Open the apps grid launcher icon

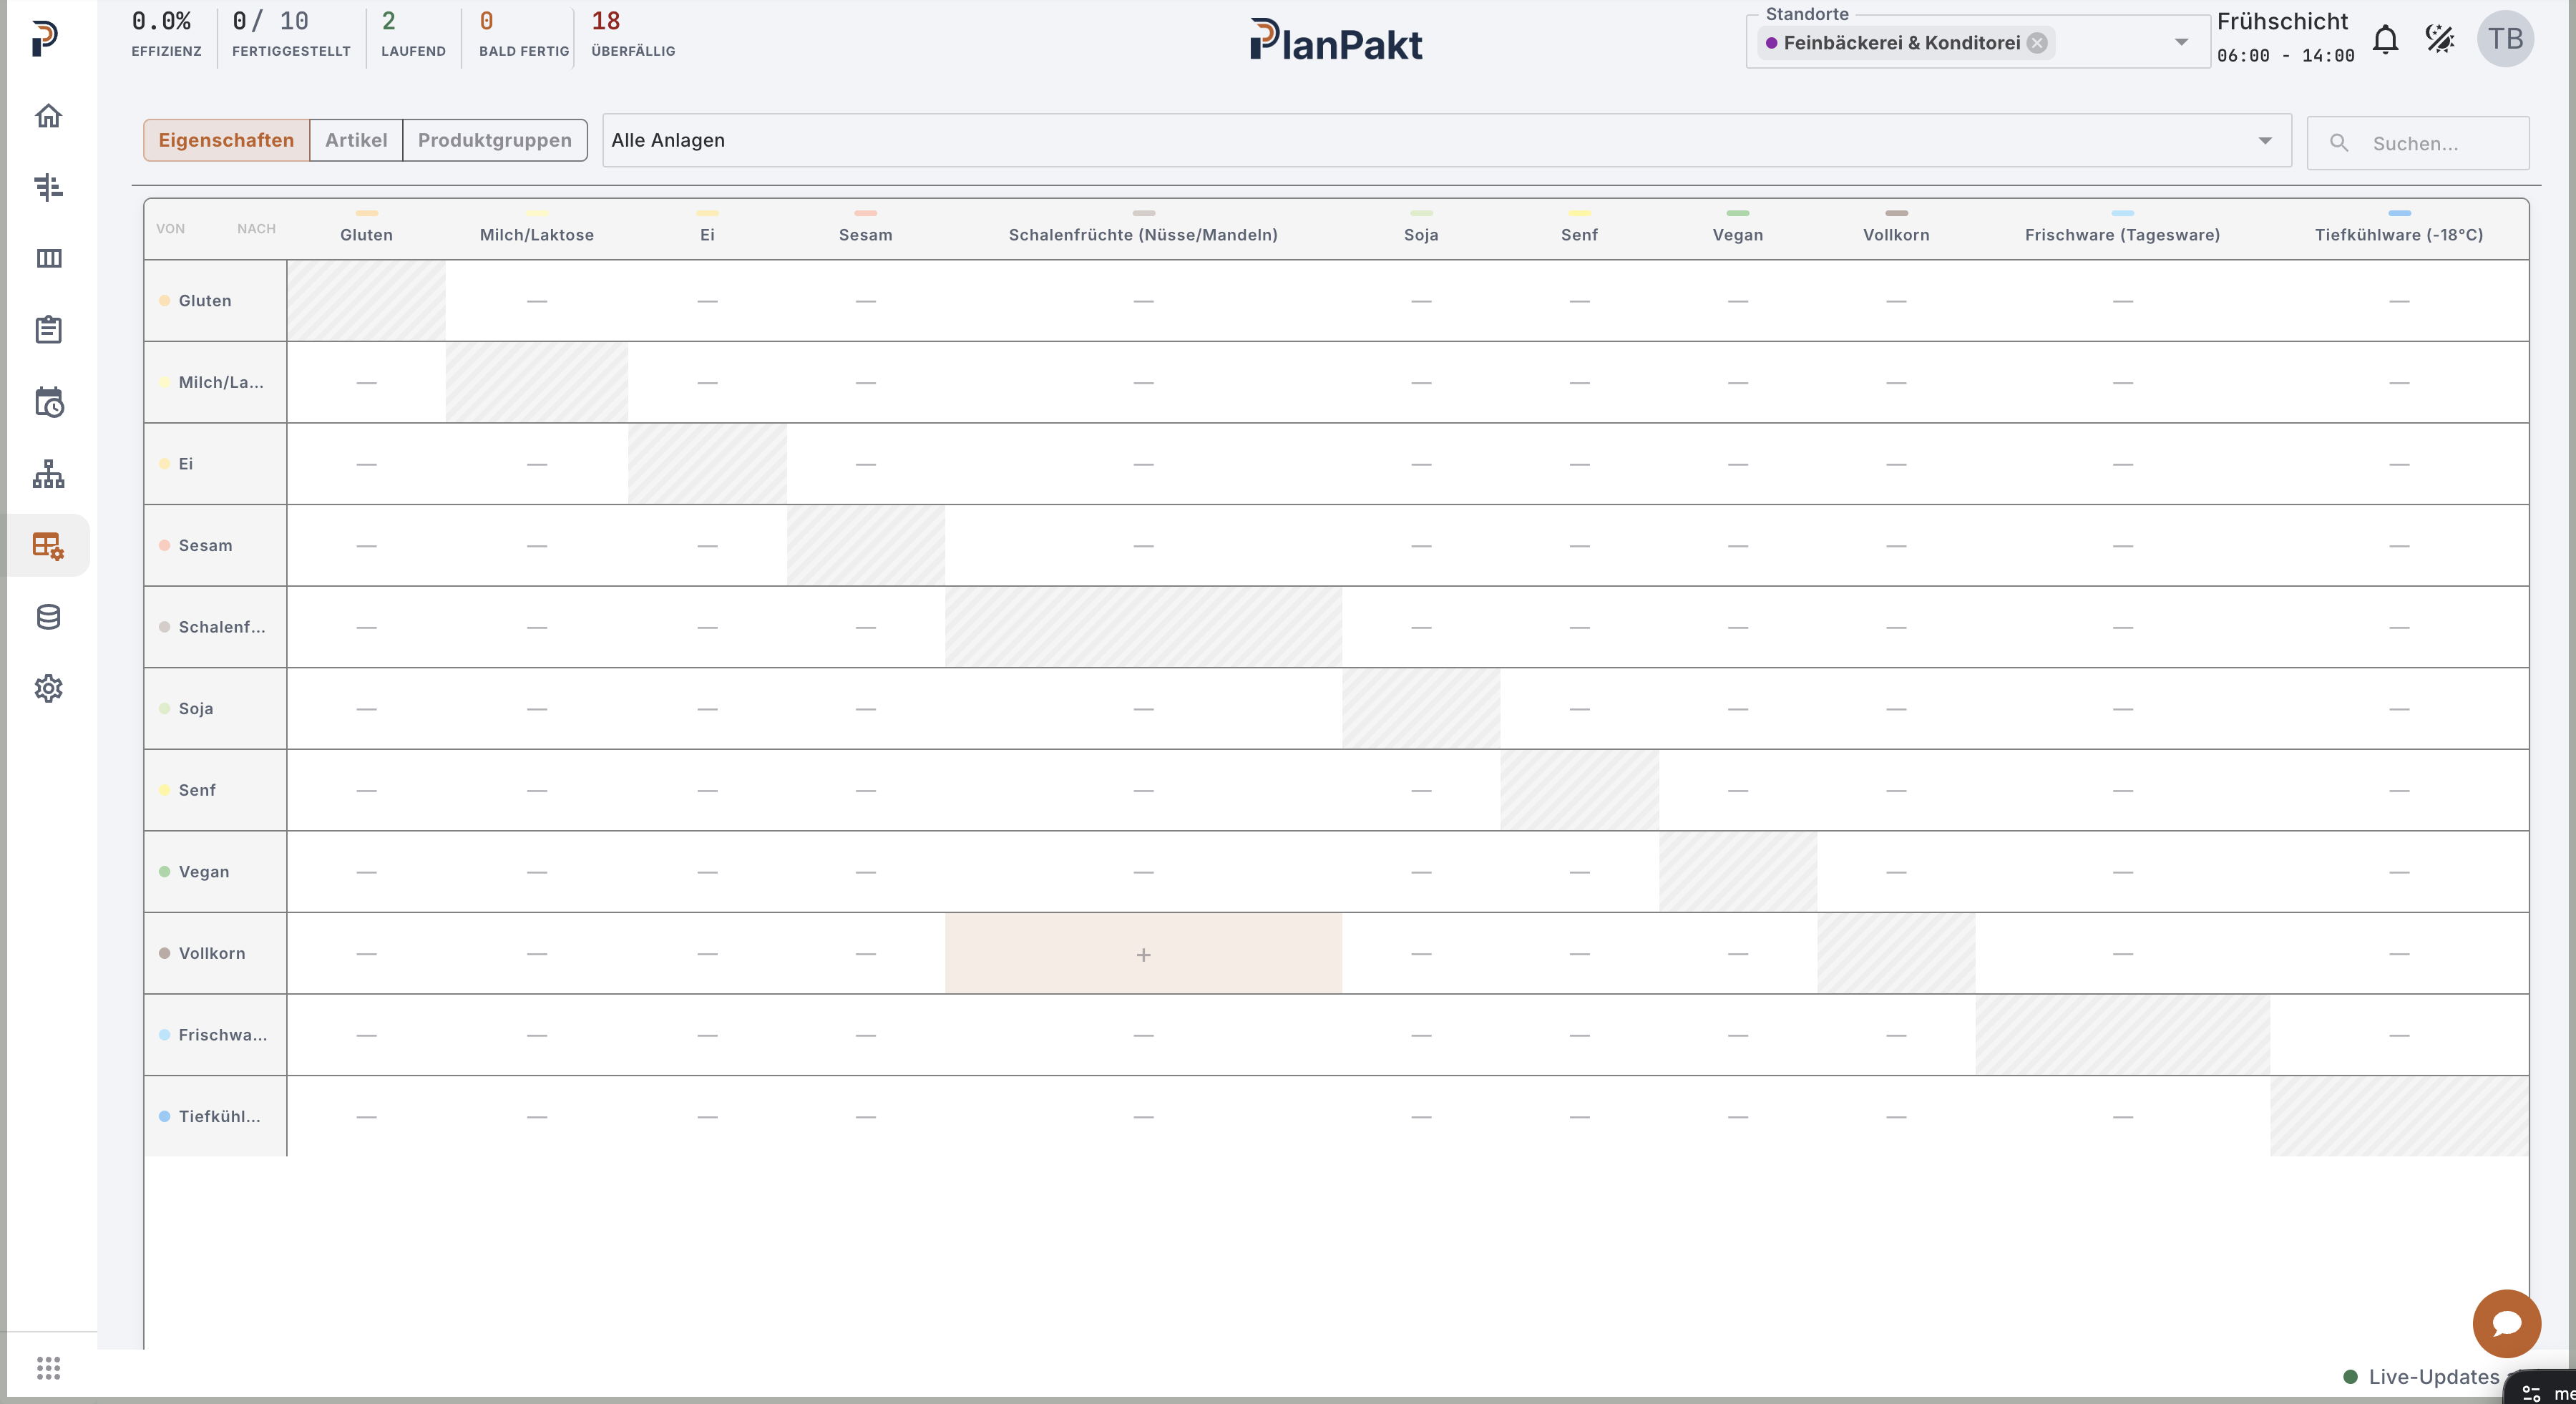[48, 1368]
